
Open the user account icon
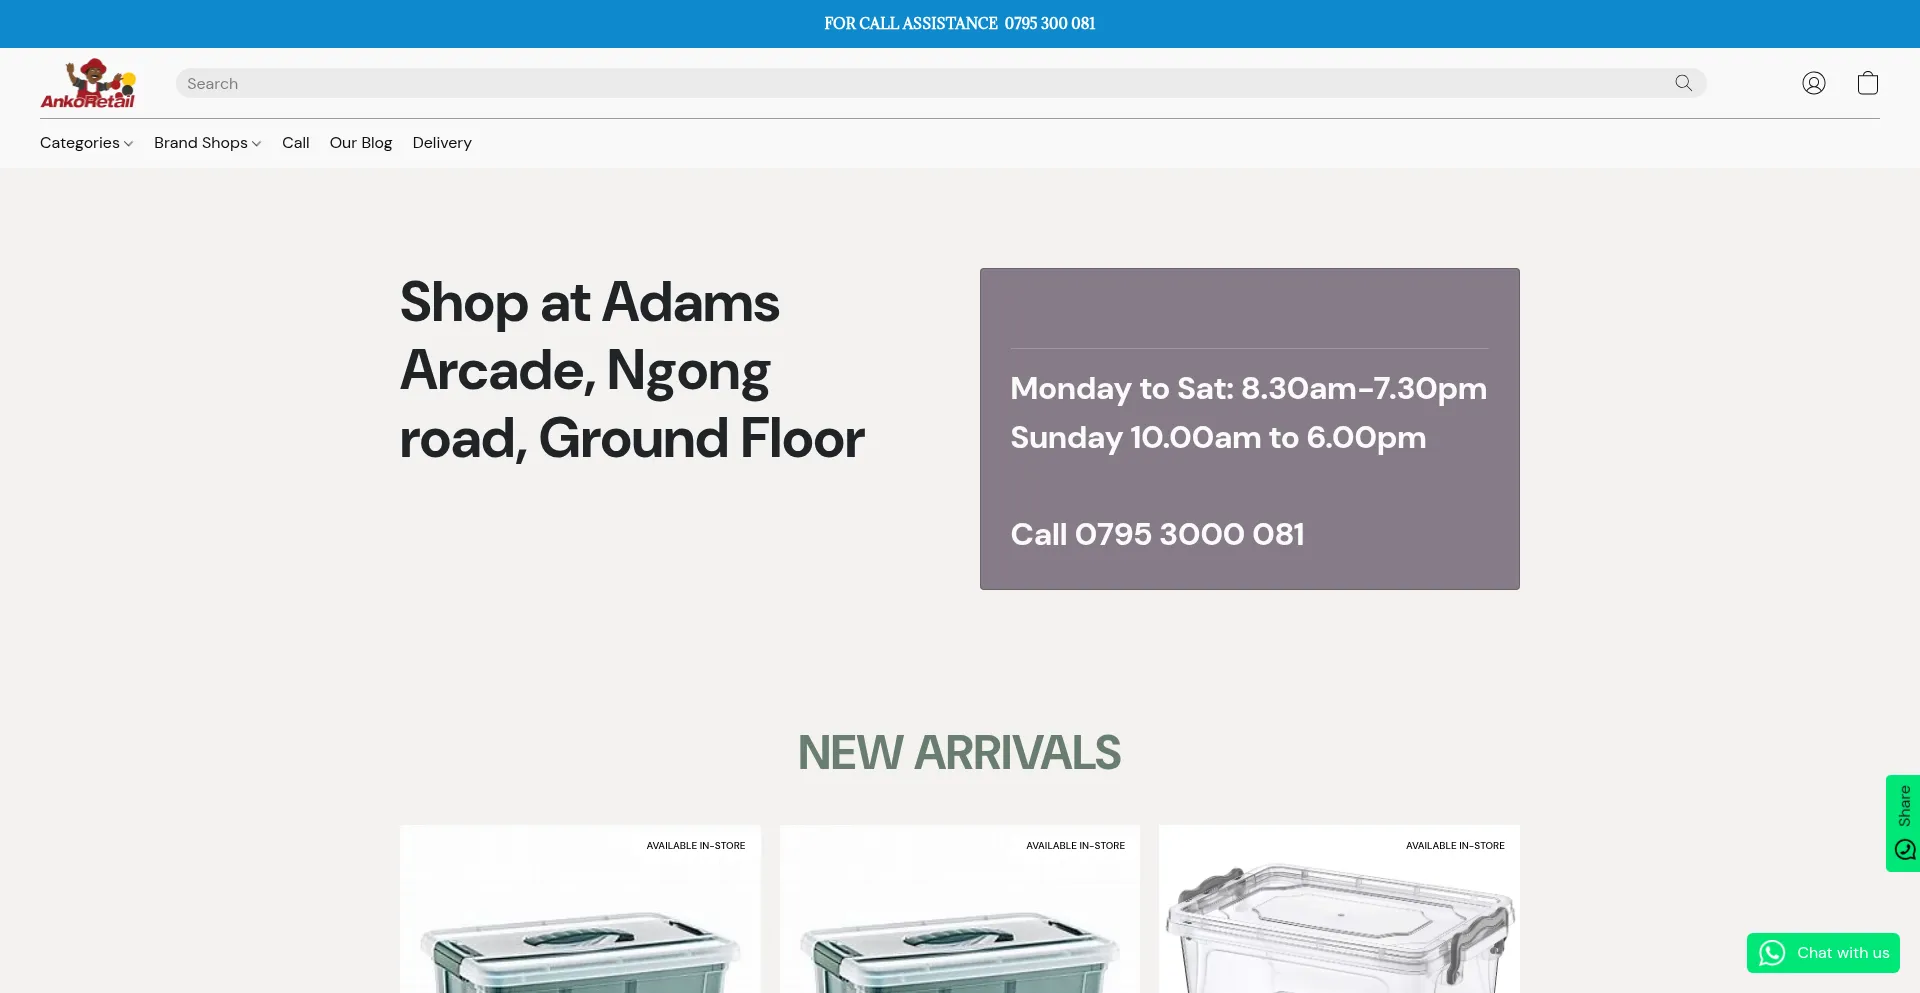[x=1813, y=83]
